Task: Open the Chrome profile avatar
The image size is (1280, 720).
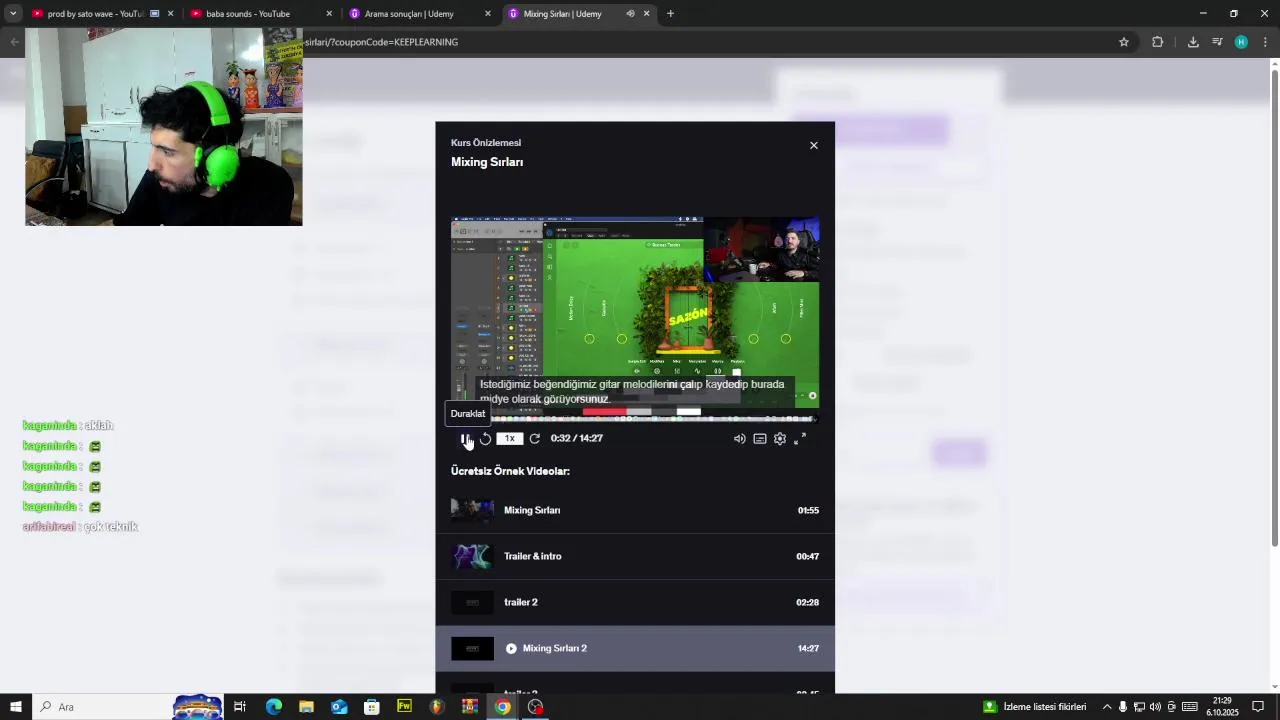Action: 1241,42
